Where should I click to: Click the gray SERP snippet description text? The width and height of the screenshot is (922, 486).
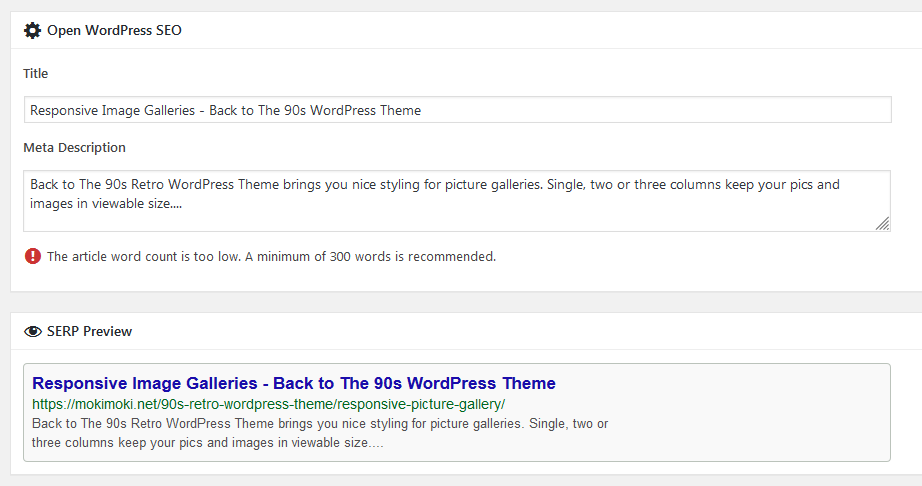pyautogui.click(x=320, y=433)
